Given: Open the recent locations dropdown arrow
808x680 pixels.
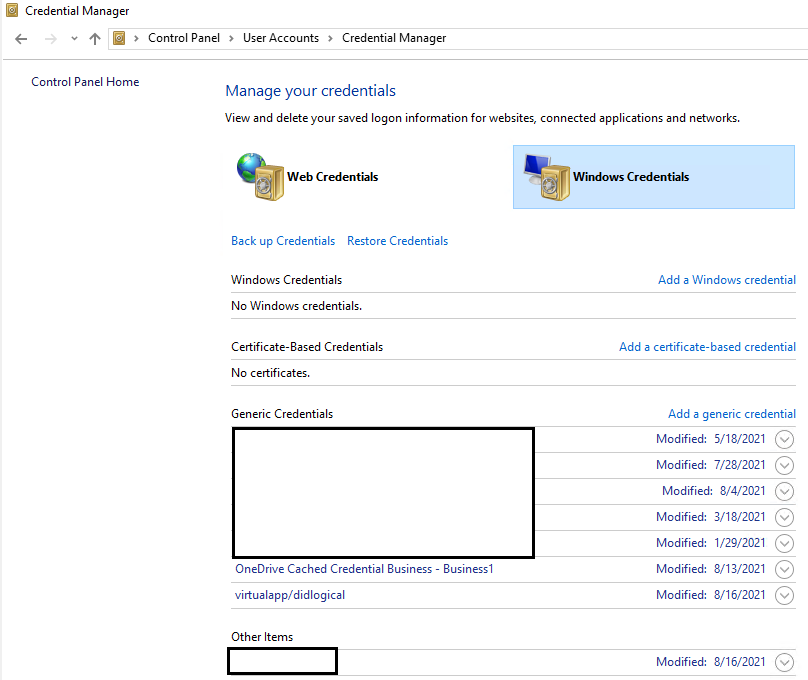Looking at the screenshot, I should [73, 38].
